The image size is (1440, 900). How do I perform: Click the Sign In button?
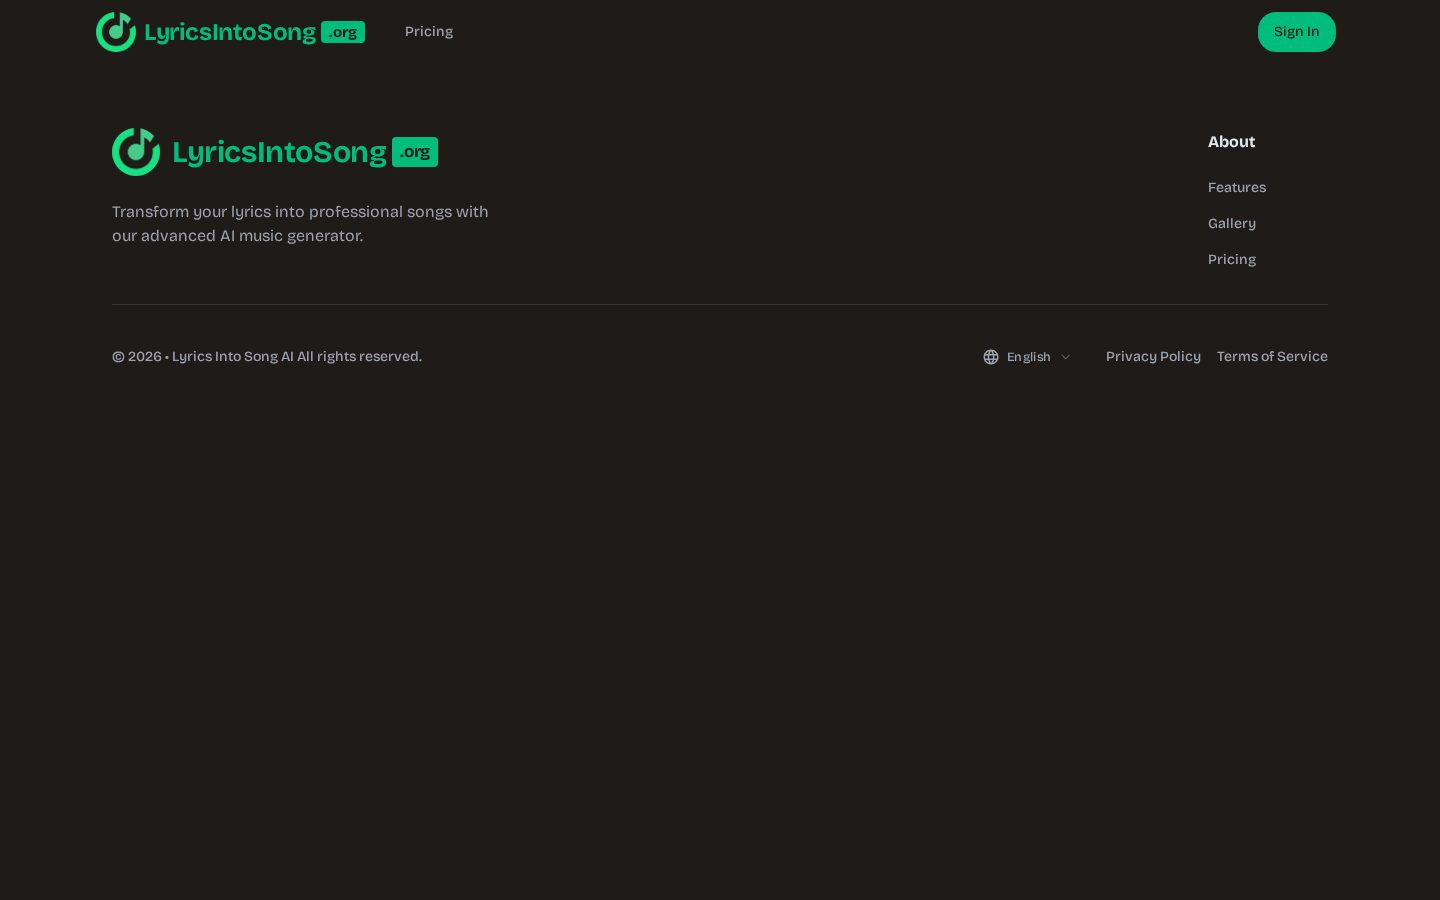click(1297, 32)
